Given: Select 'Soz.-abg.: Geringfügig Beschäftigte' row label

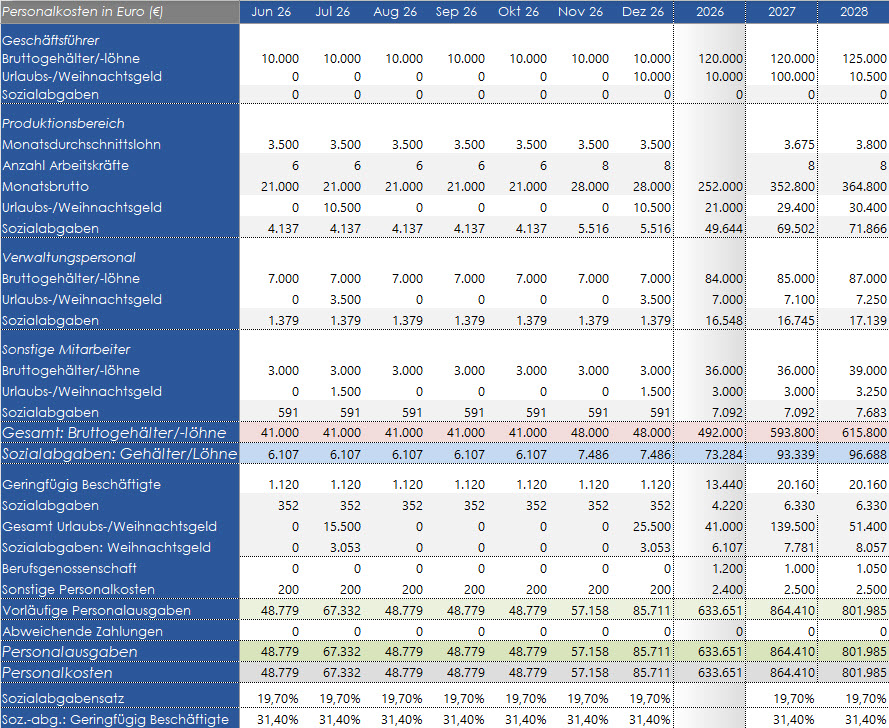Looking at the screenshot, I should pyautogui.click(x=115, y=719).
